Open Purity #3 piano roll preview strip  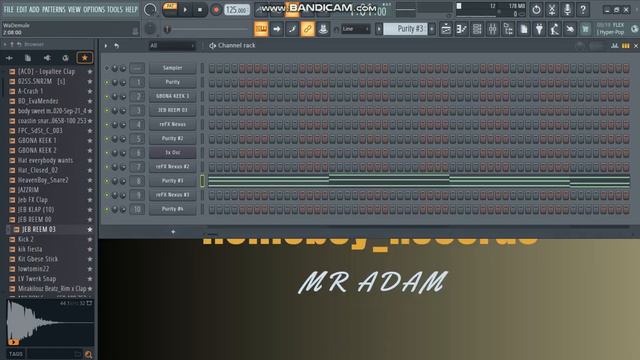pos(419,181)
